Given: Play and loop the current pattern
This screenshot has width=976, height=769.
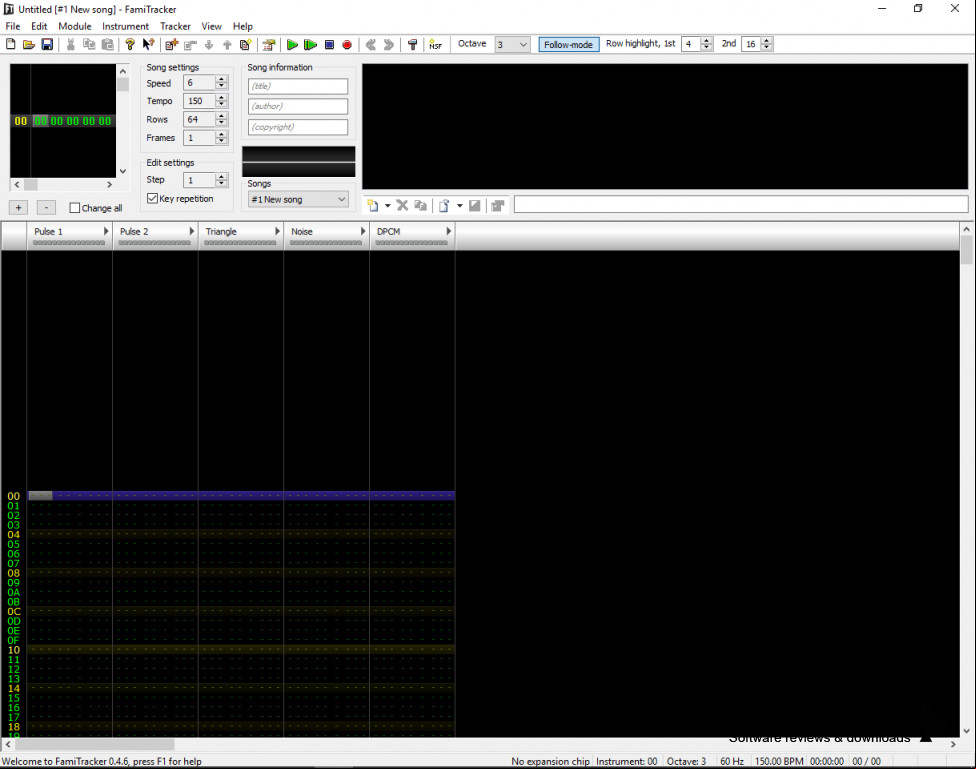Looking at the screenshot, I should point(310,44).
